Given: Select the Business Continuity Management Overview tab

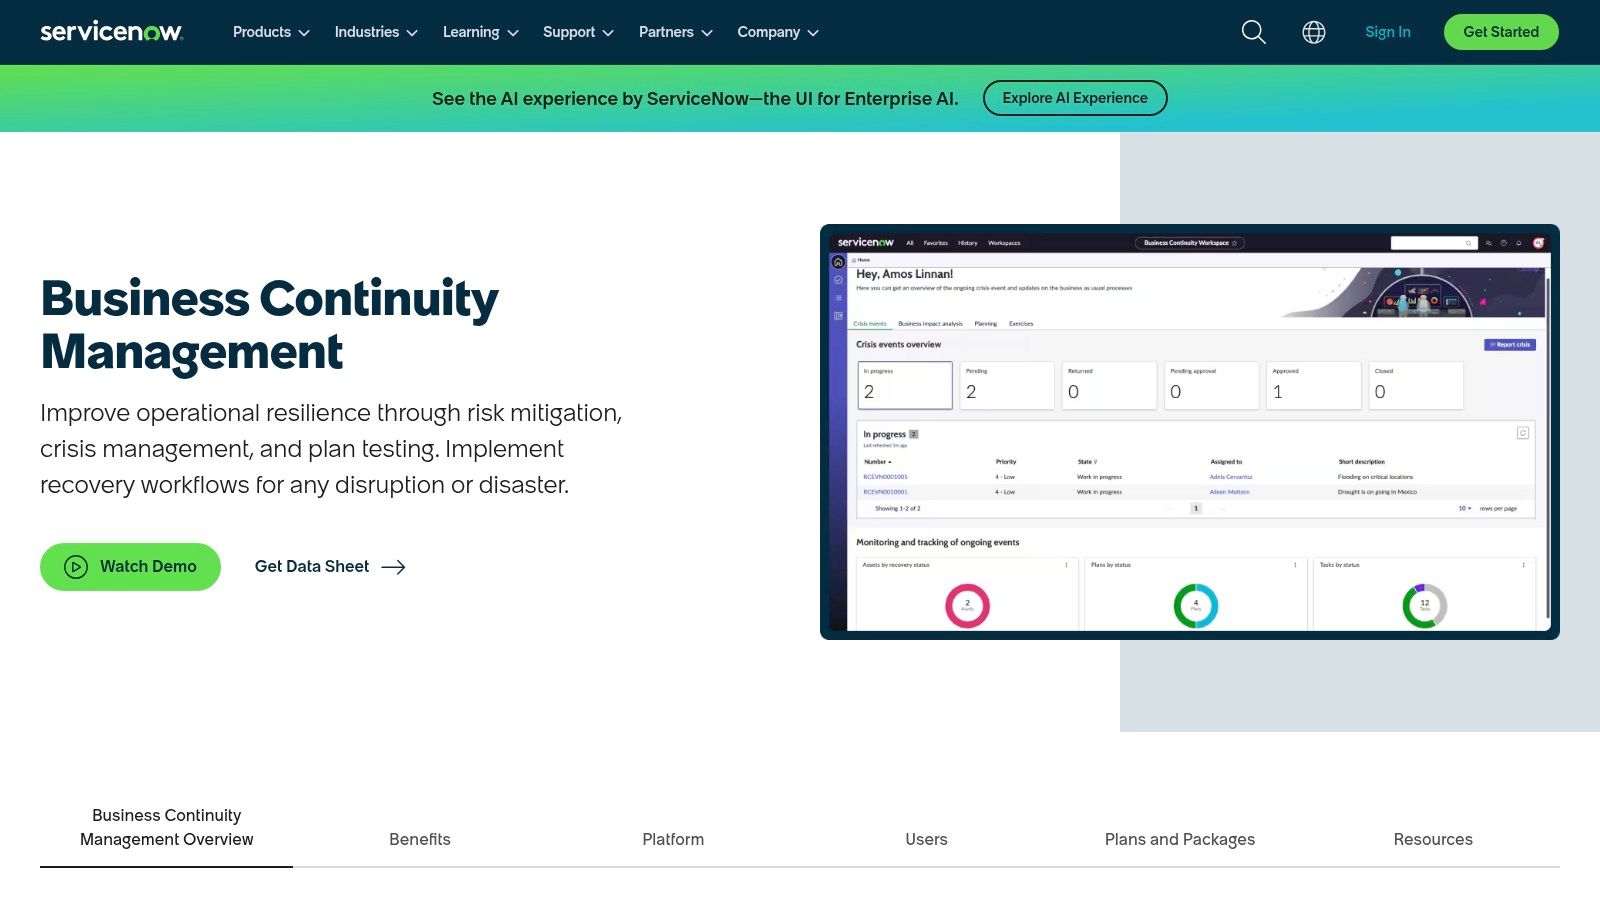Looking at the screenshot, I should coord(166,828).
